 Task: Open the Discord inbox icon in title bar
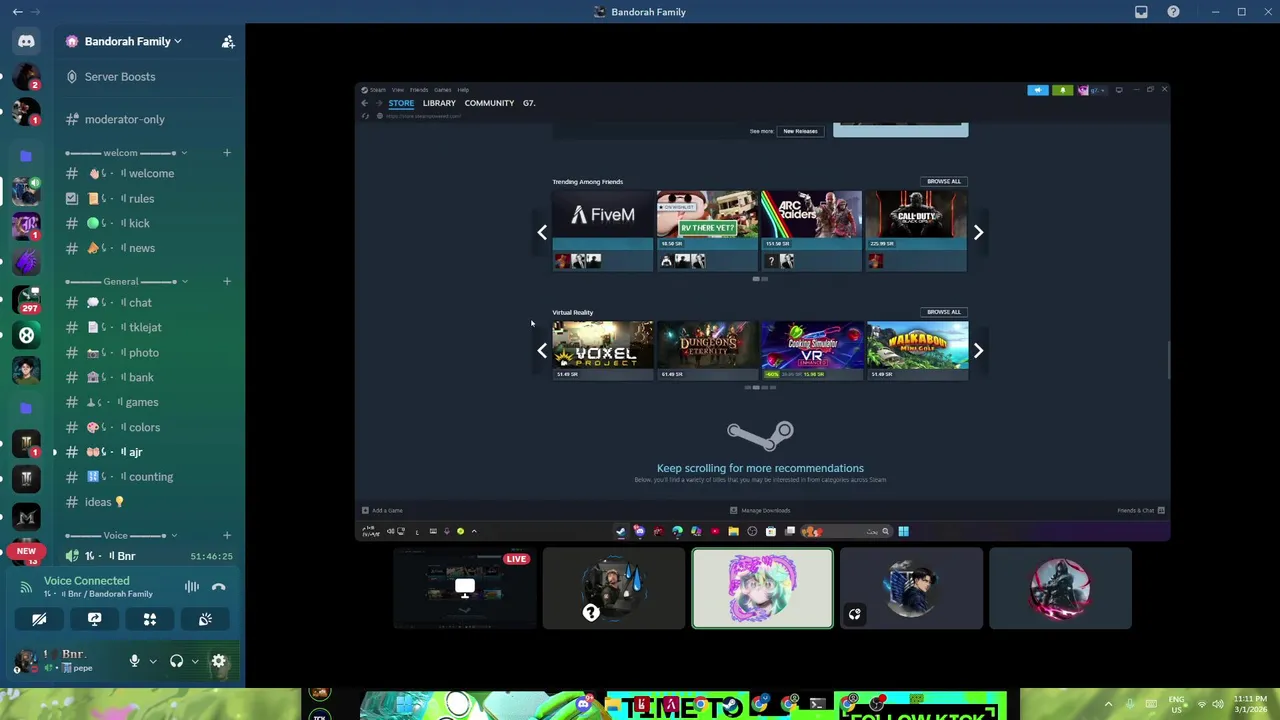(x=1141, y=12)
